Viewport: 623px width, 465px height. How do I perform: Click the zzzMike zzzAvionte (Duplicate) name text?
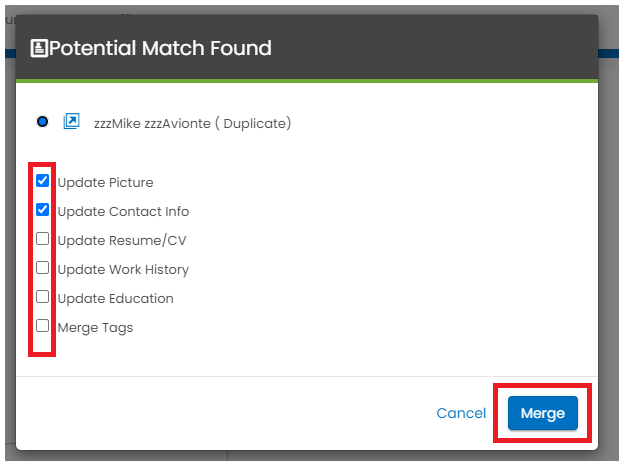click(192, 123)
